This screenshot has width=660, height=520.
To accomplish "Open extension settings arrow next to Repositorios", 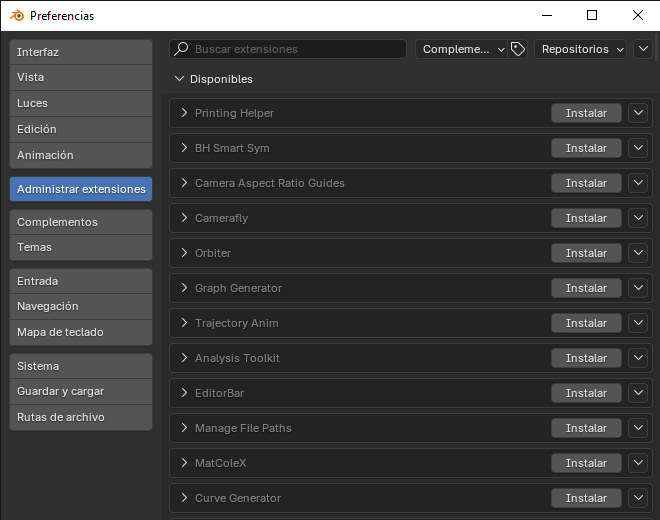I will click(x=642, y=49).
